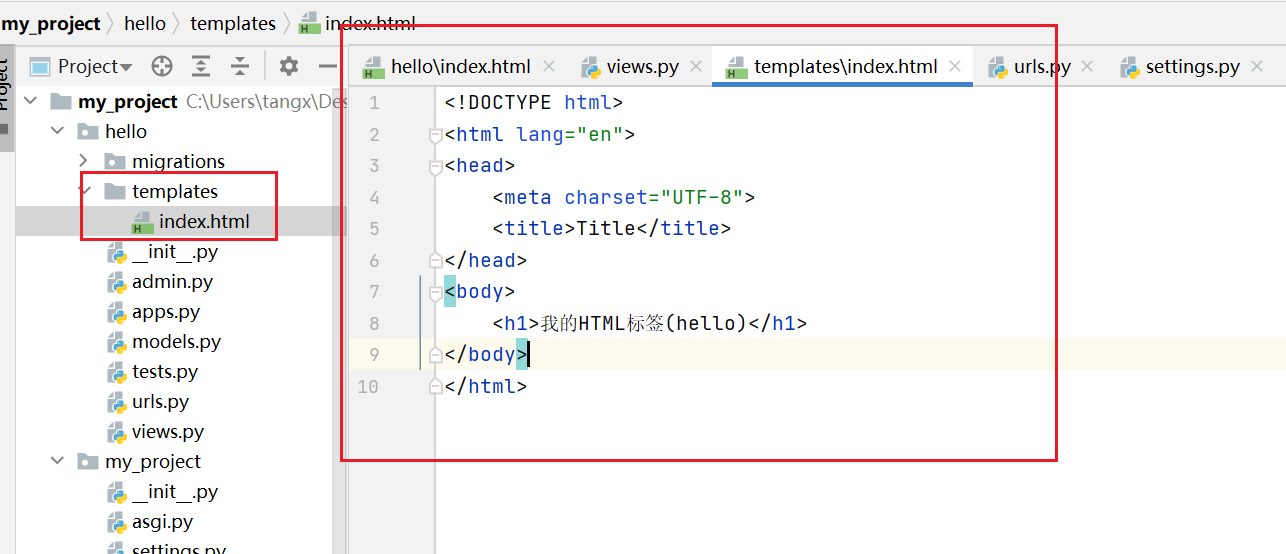Click my_project breadcrumb in navigation bar
Screen dimensions: 1286x554
click(51, 23)
